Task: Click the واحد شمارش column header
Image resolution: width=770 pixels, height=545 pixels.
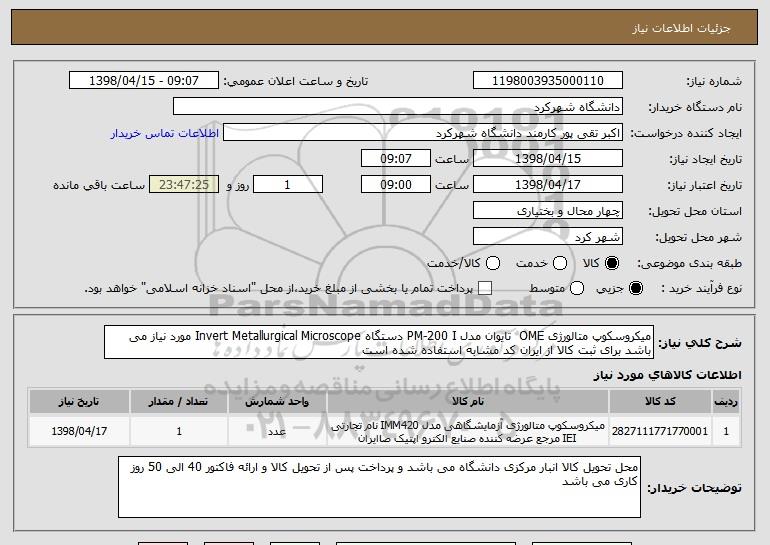Action: (277, 402)
